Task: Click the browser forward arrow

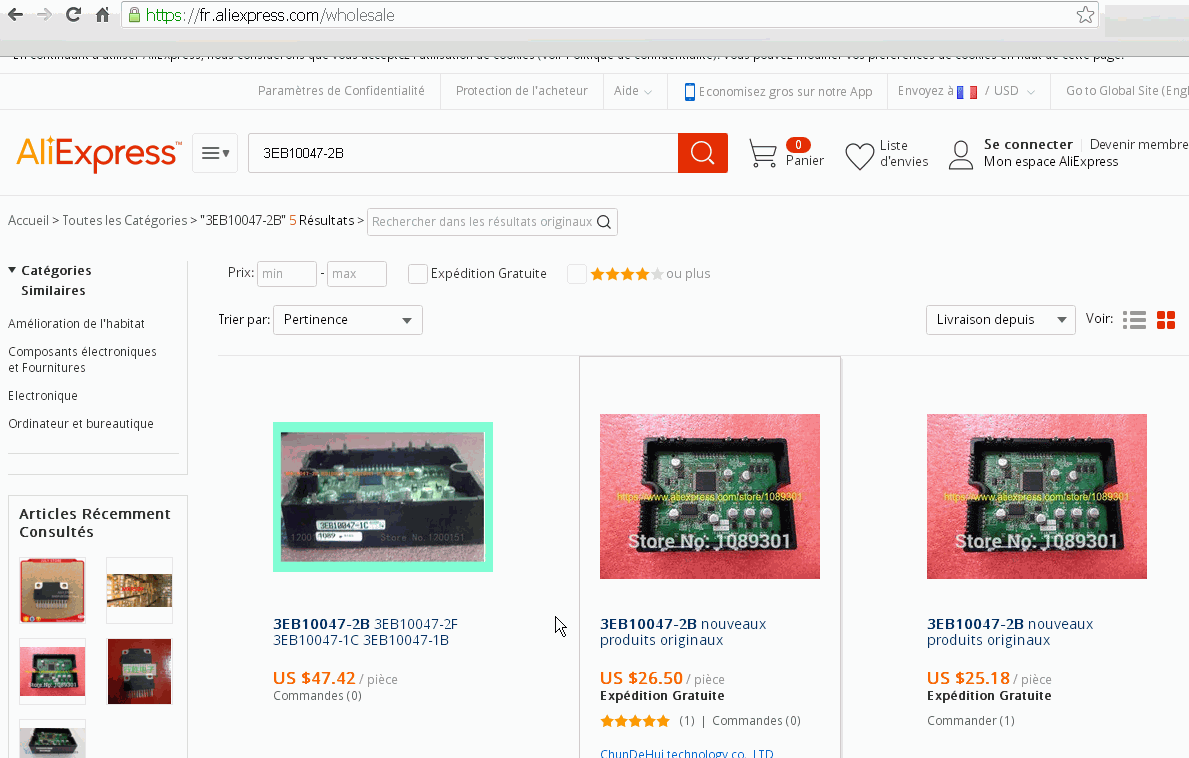Action: [44, 14]
